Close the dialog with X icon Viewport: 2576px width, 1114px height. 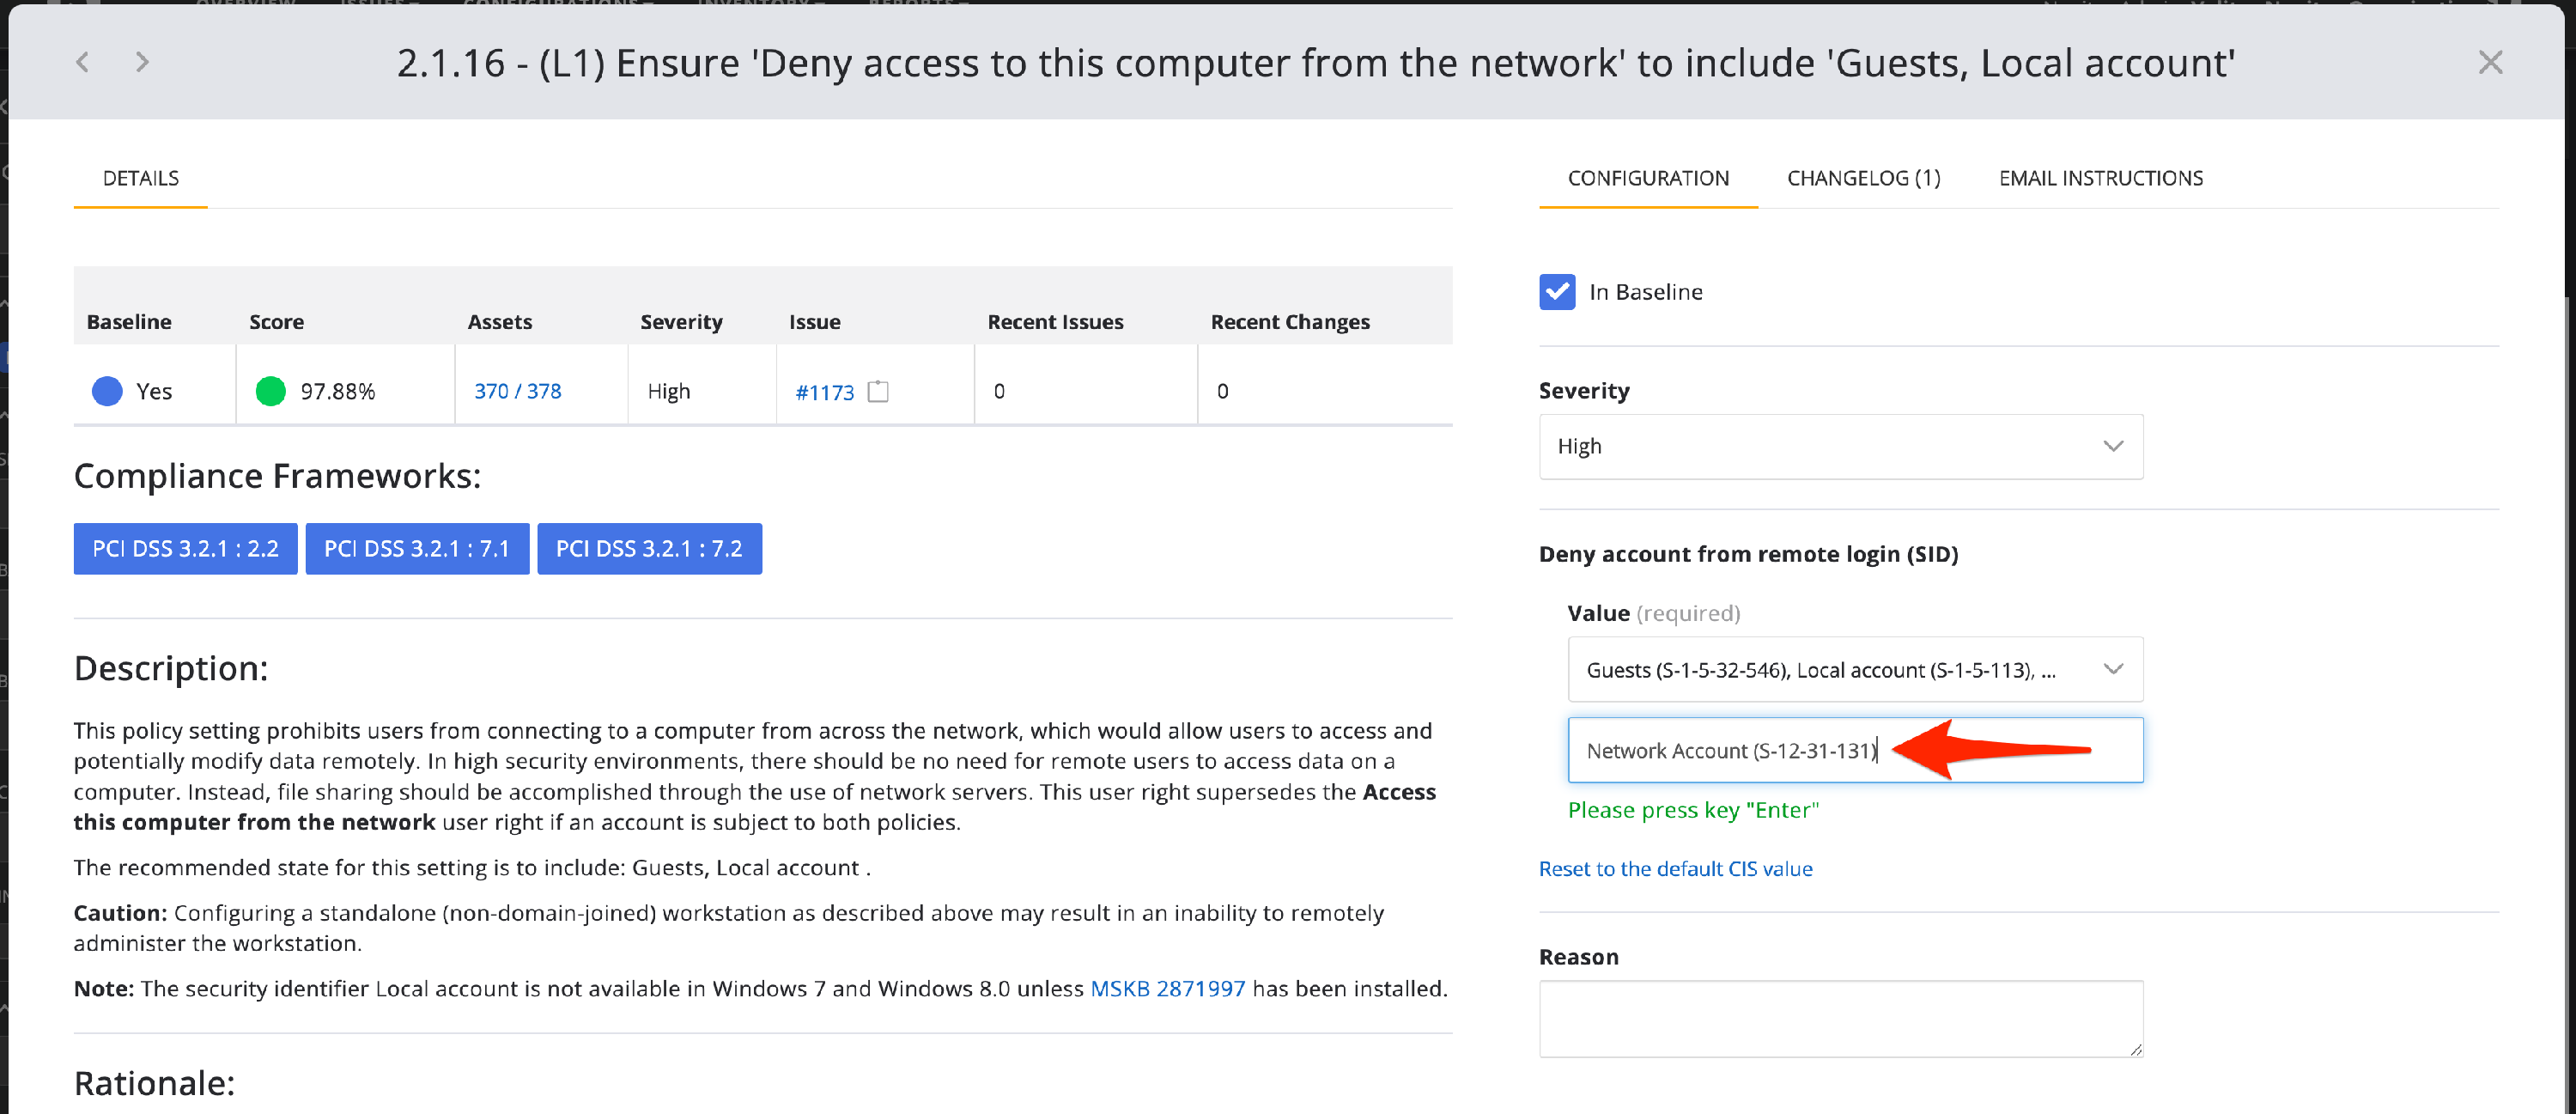[x=2490, y=62]
